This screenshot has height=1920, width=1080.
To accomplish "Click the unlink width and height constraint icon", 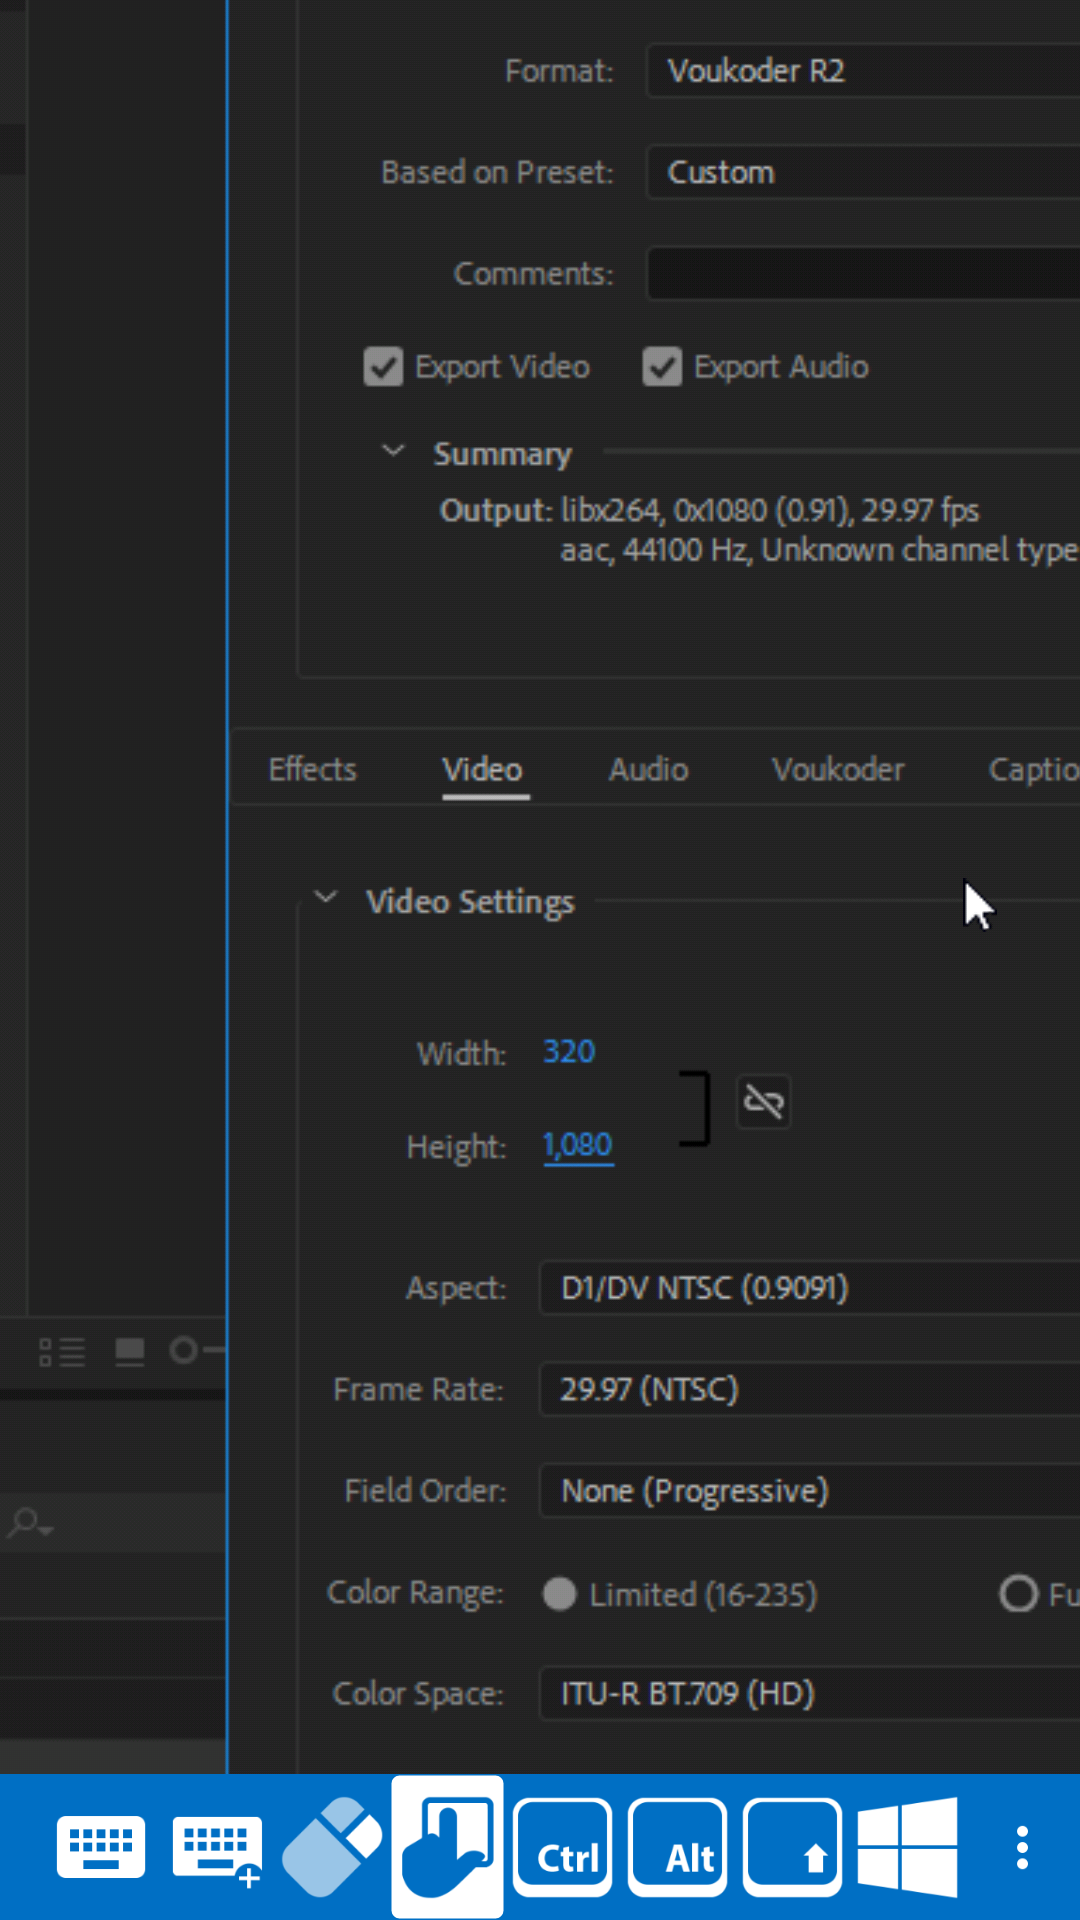I will point(764,1102).
